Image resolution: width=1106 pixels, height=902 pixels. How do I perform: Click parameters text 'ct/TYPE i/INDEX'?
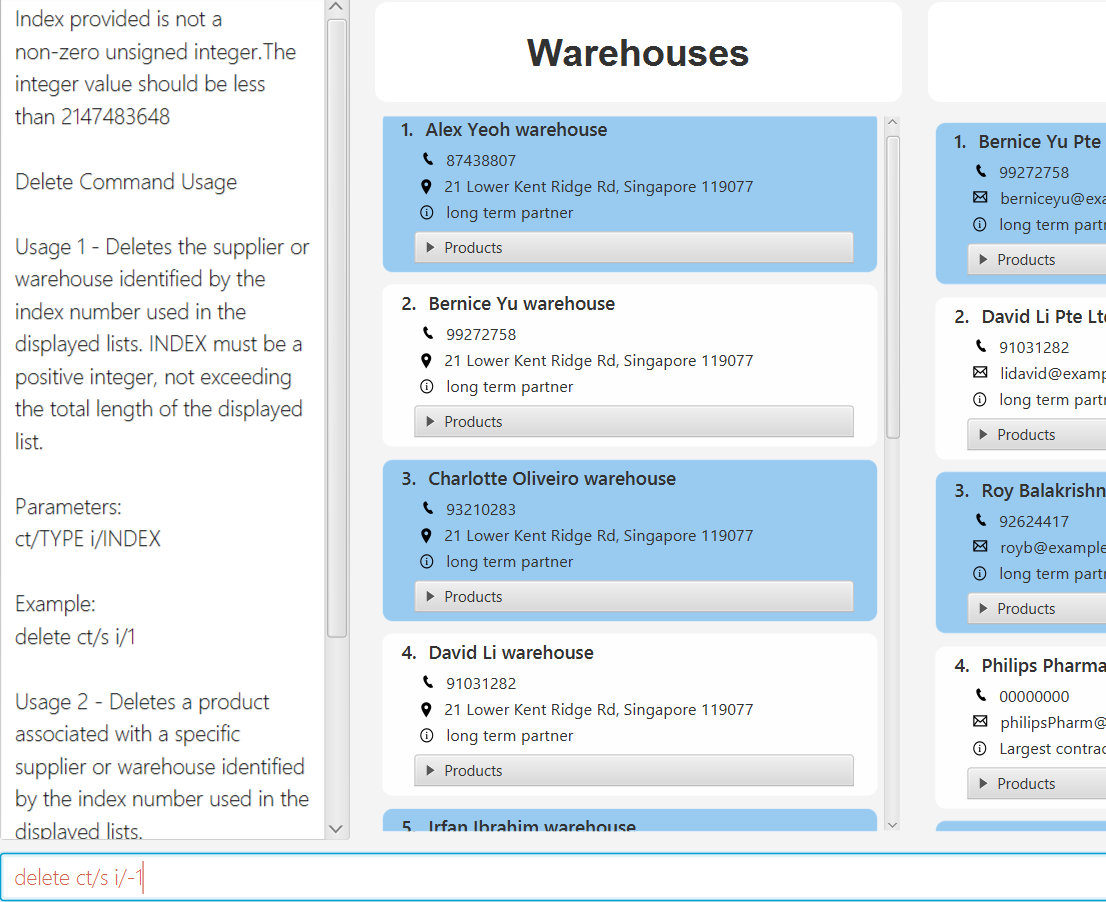click(x=87, y=539)
